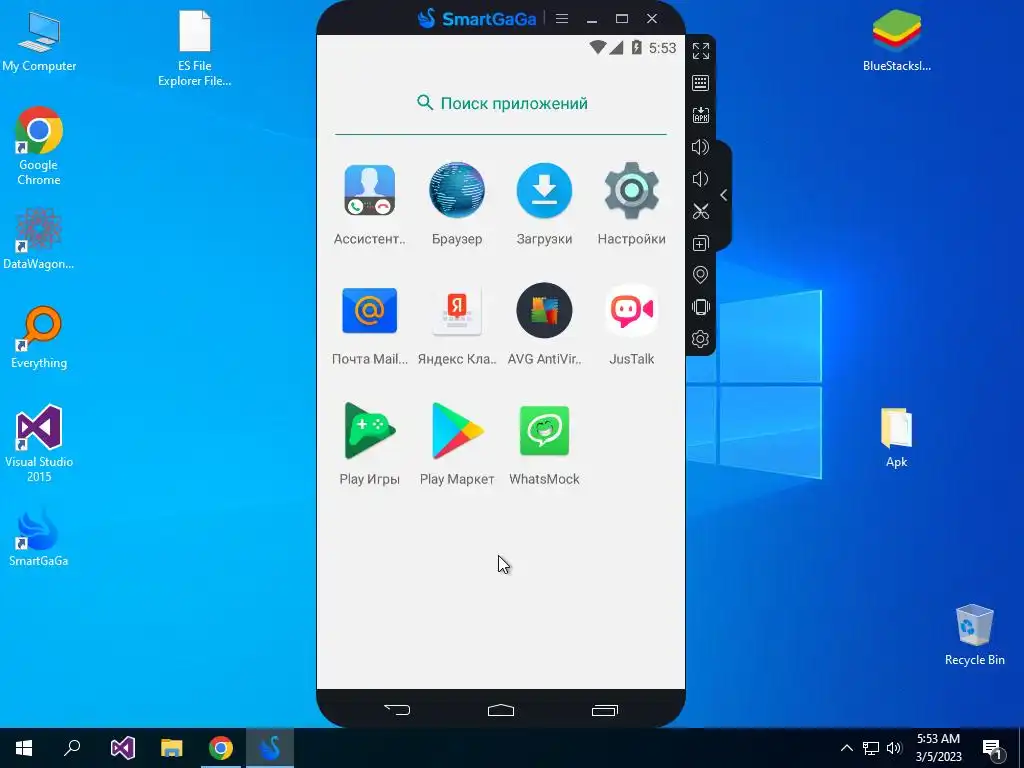Toggle SmartGaGa fullscreen from the sidebar
This screenshot has height=768, width=1024.
[701, 51]
